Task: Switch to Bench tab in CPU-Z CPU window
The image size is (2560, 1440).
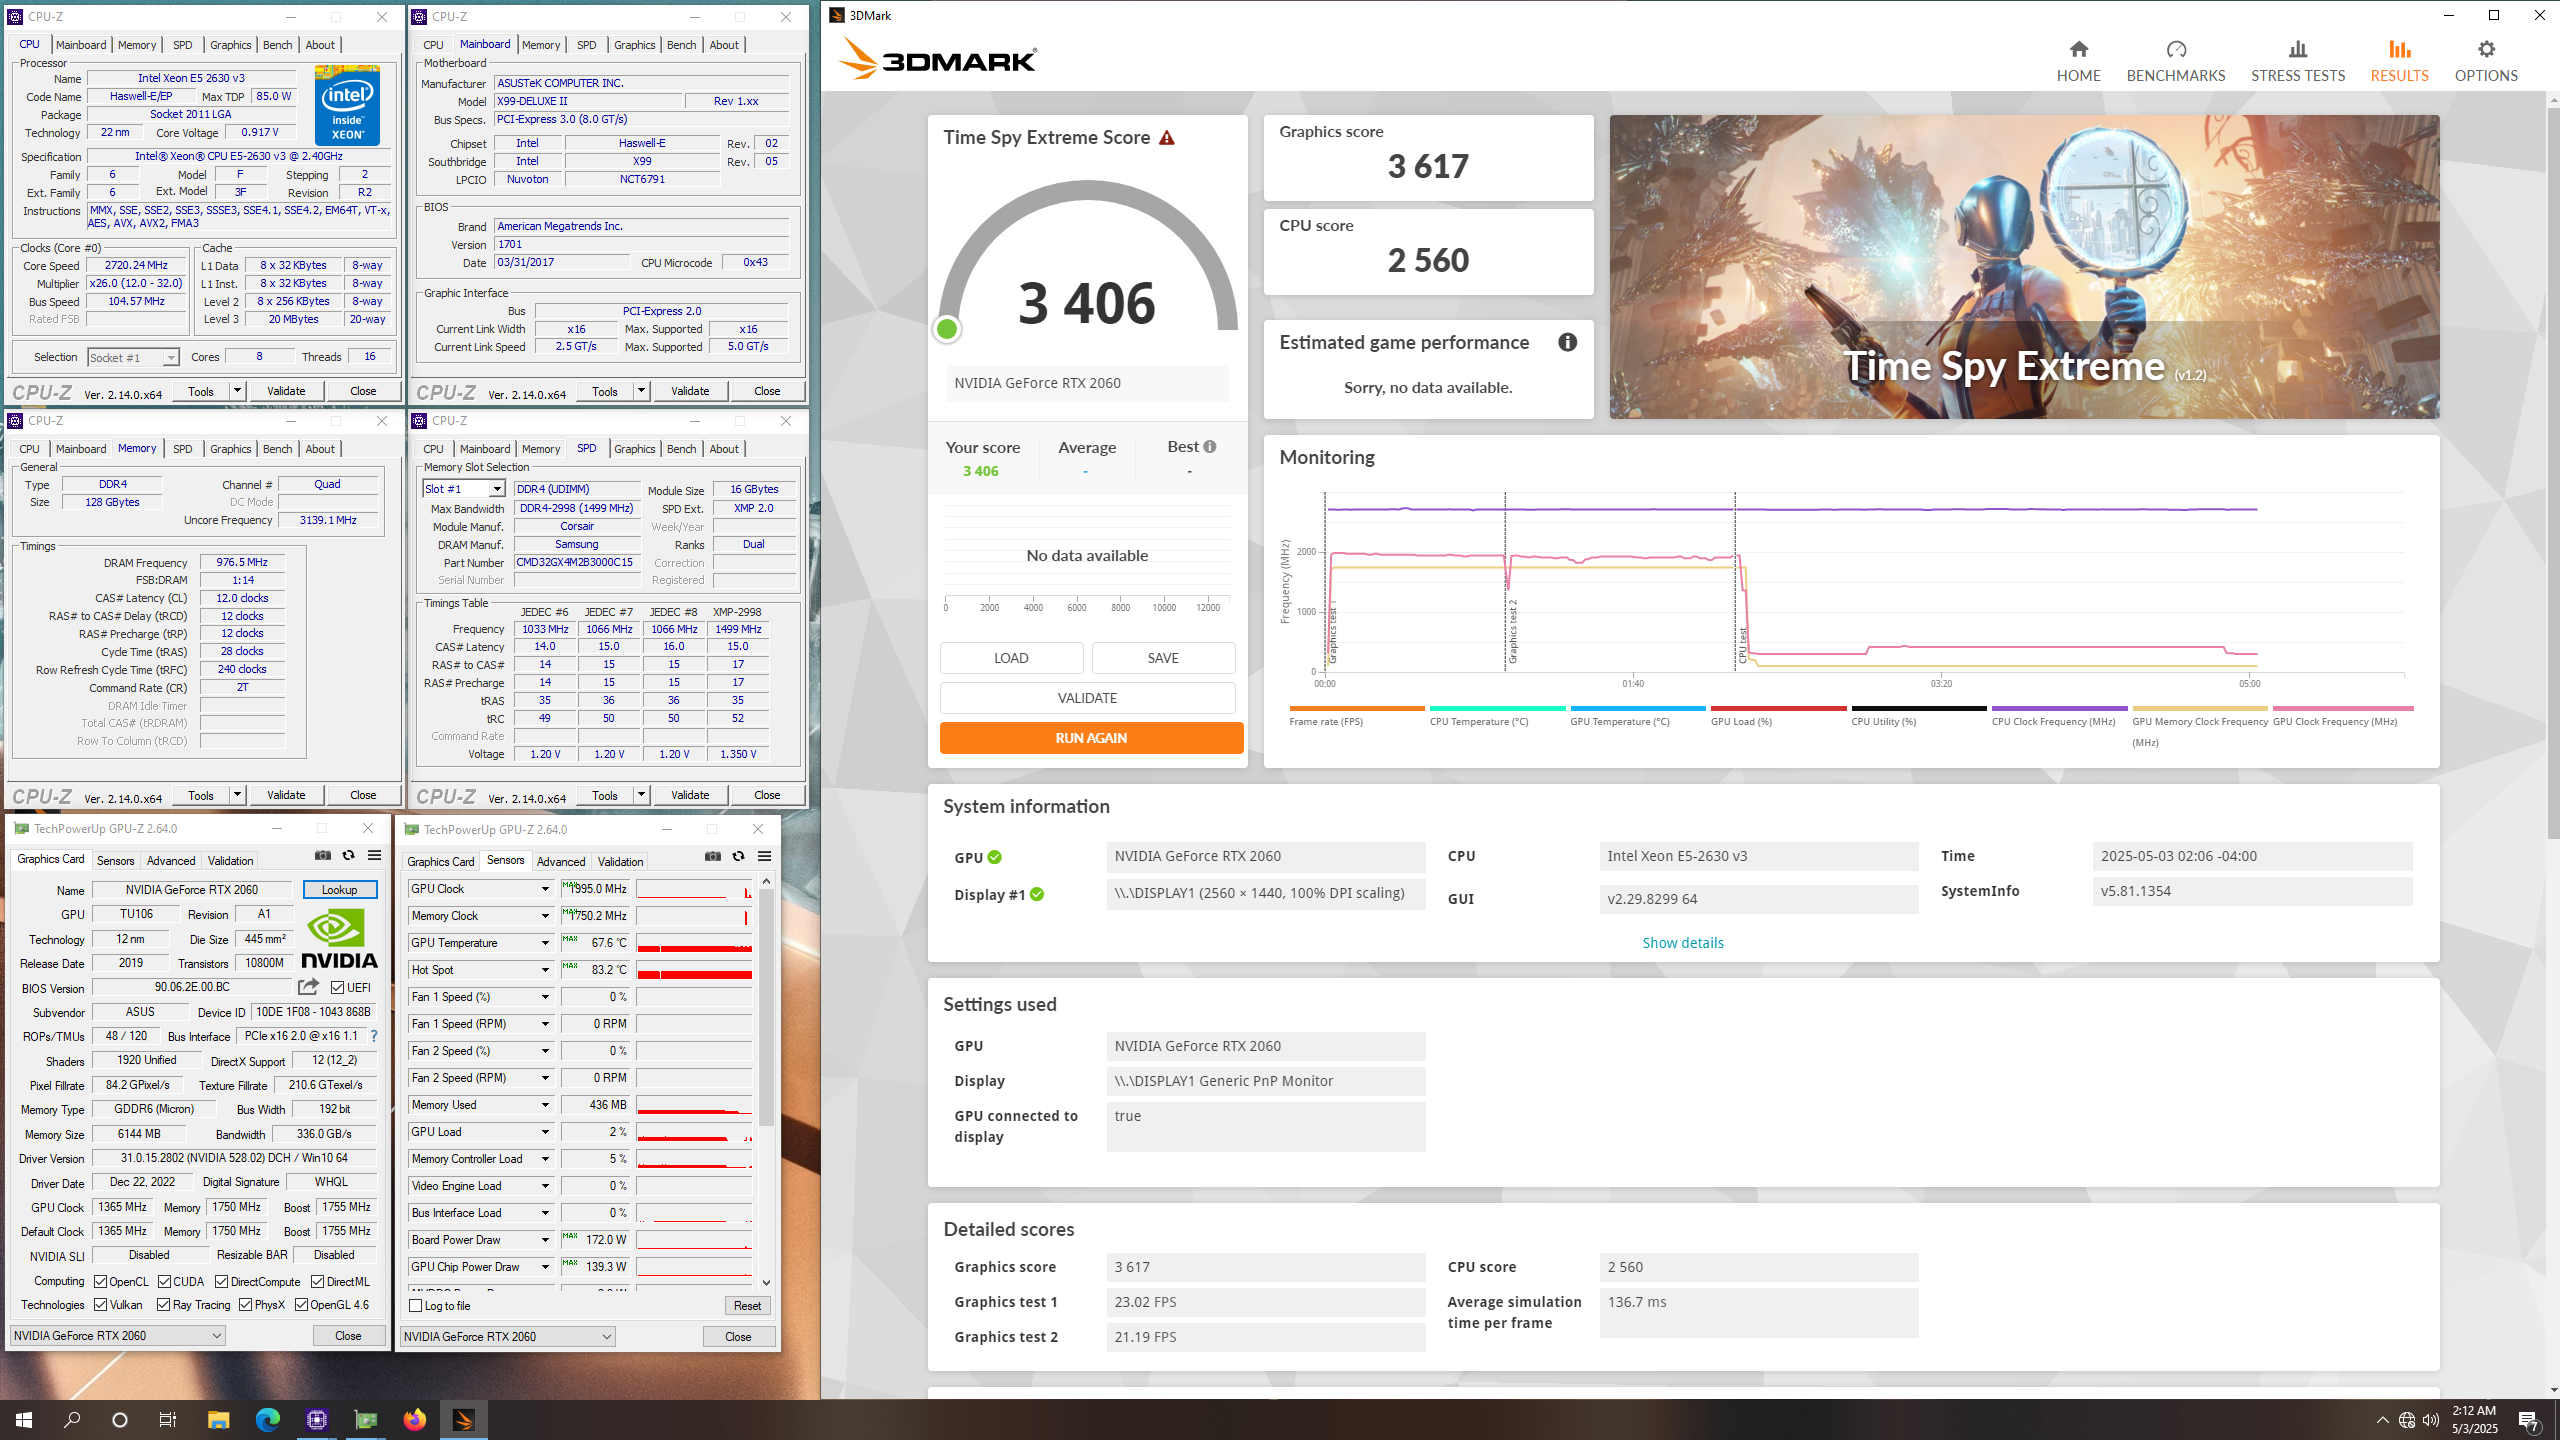Action: pos(277,45)
